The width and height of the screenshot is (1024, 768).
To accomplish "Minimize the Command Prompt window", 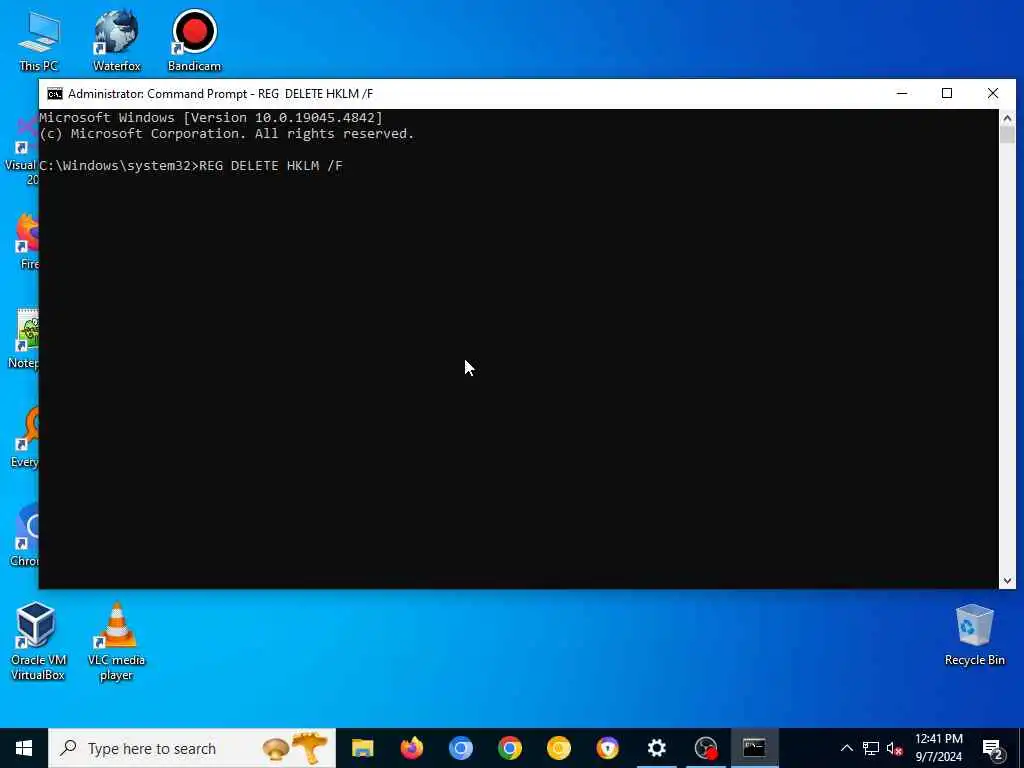I will pos(902,93).
